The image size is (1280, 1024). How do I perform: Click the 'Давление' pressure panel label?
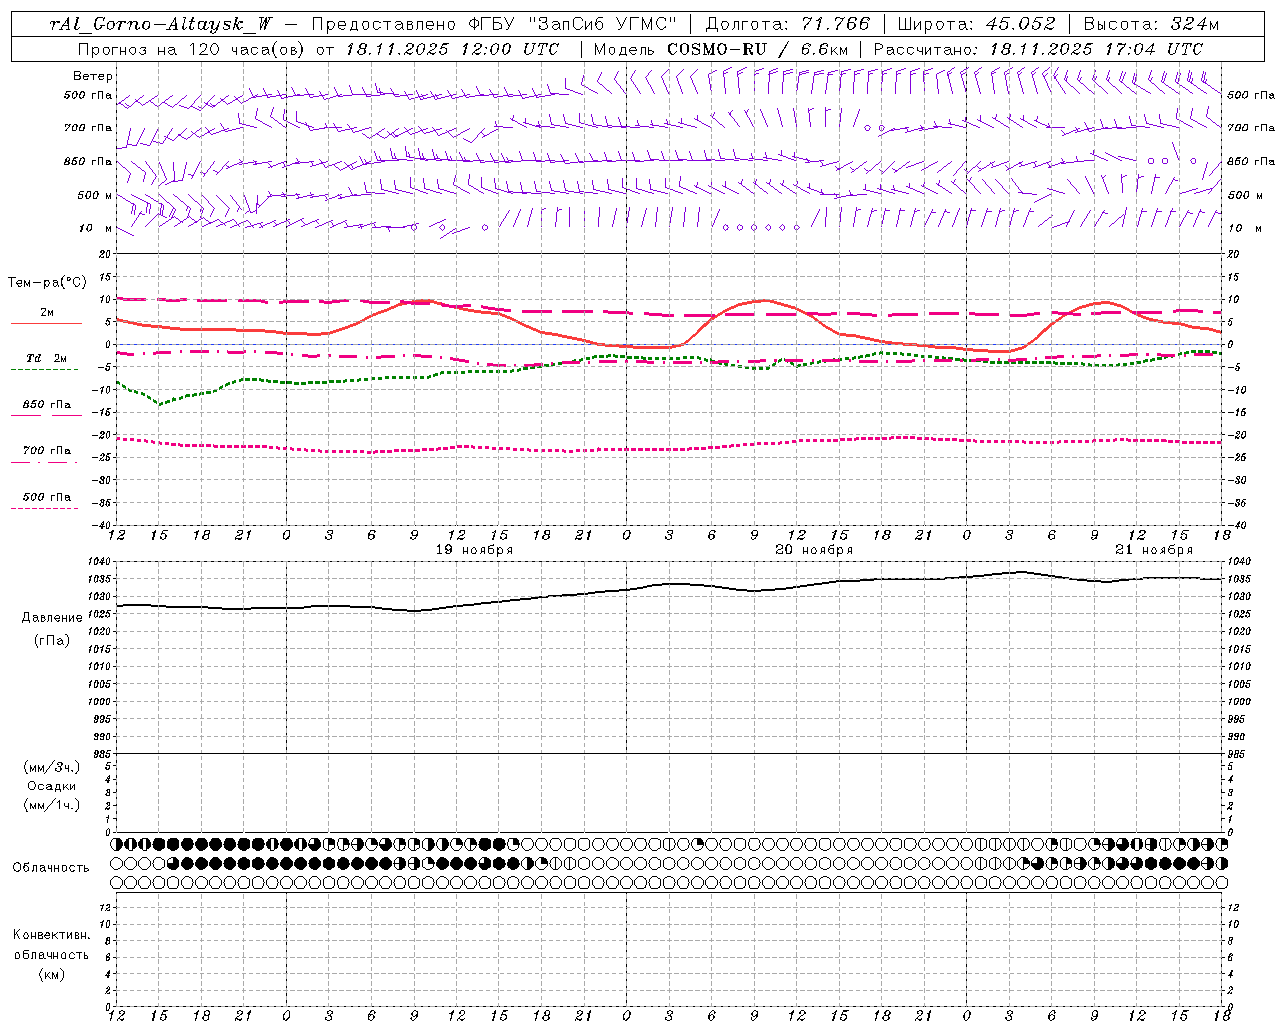52,618
